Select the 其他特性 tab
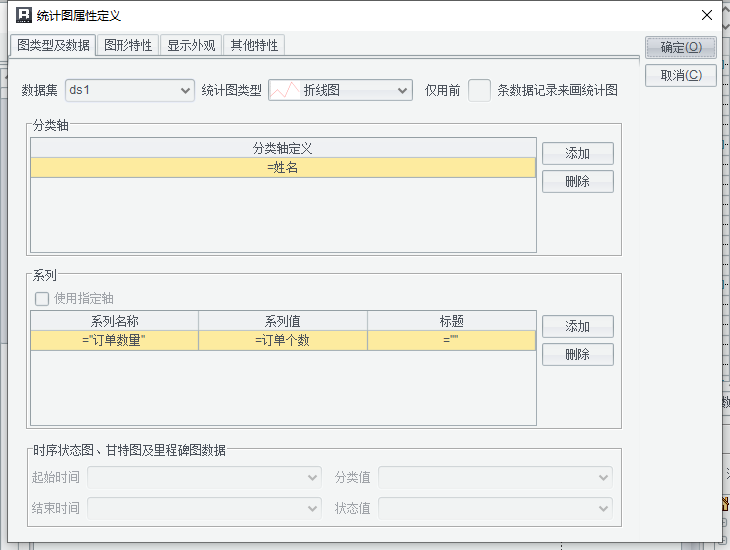 coord(254,45)
